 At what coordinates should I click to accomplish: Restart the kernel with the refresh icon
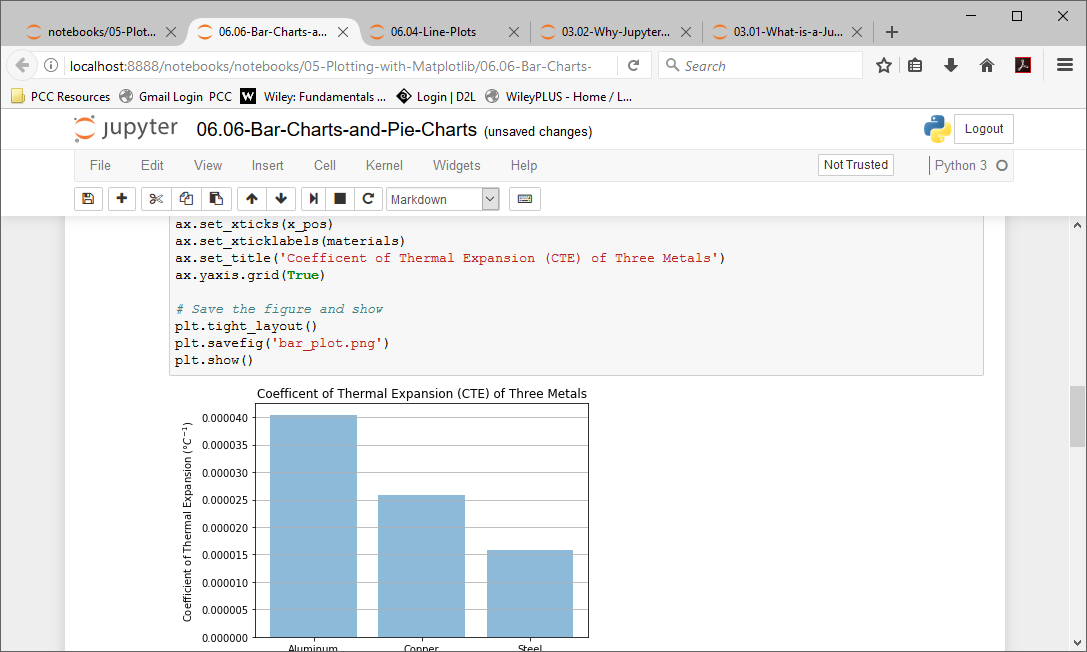pos(368,198)
